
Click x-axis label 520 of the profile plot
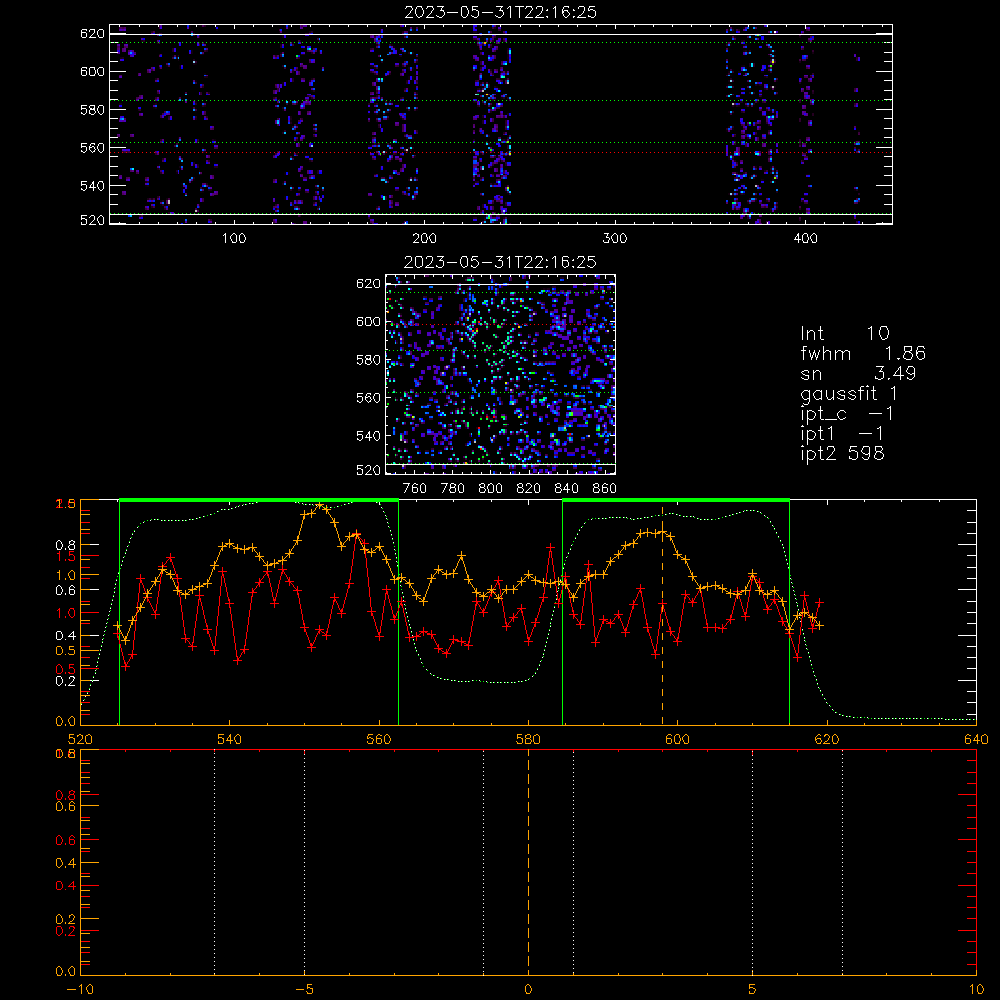coord(80,739)
